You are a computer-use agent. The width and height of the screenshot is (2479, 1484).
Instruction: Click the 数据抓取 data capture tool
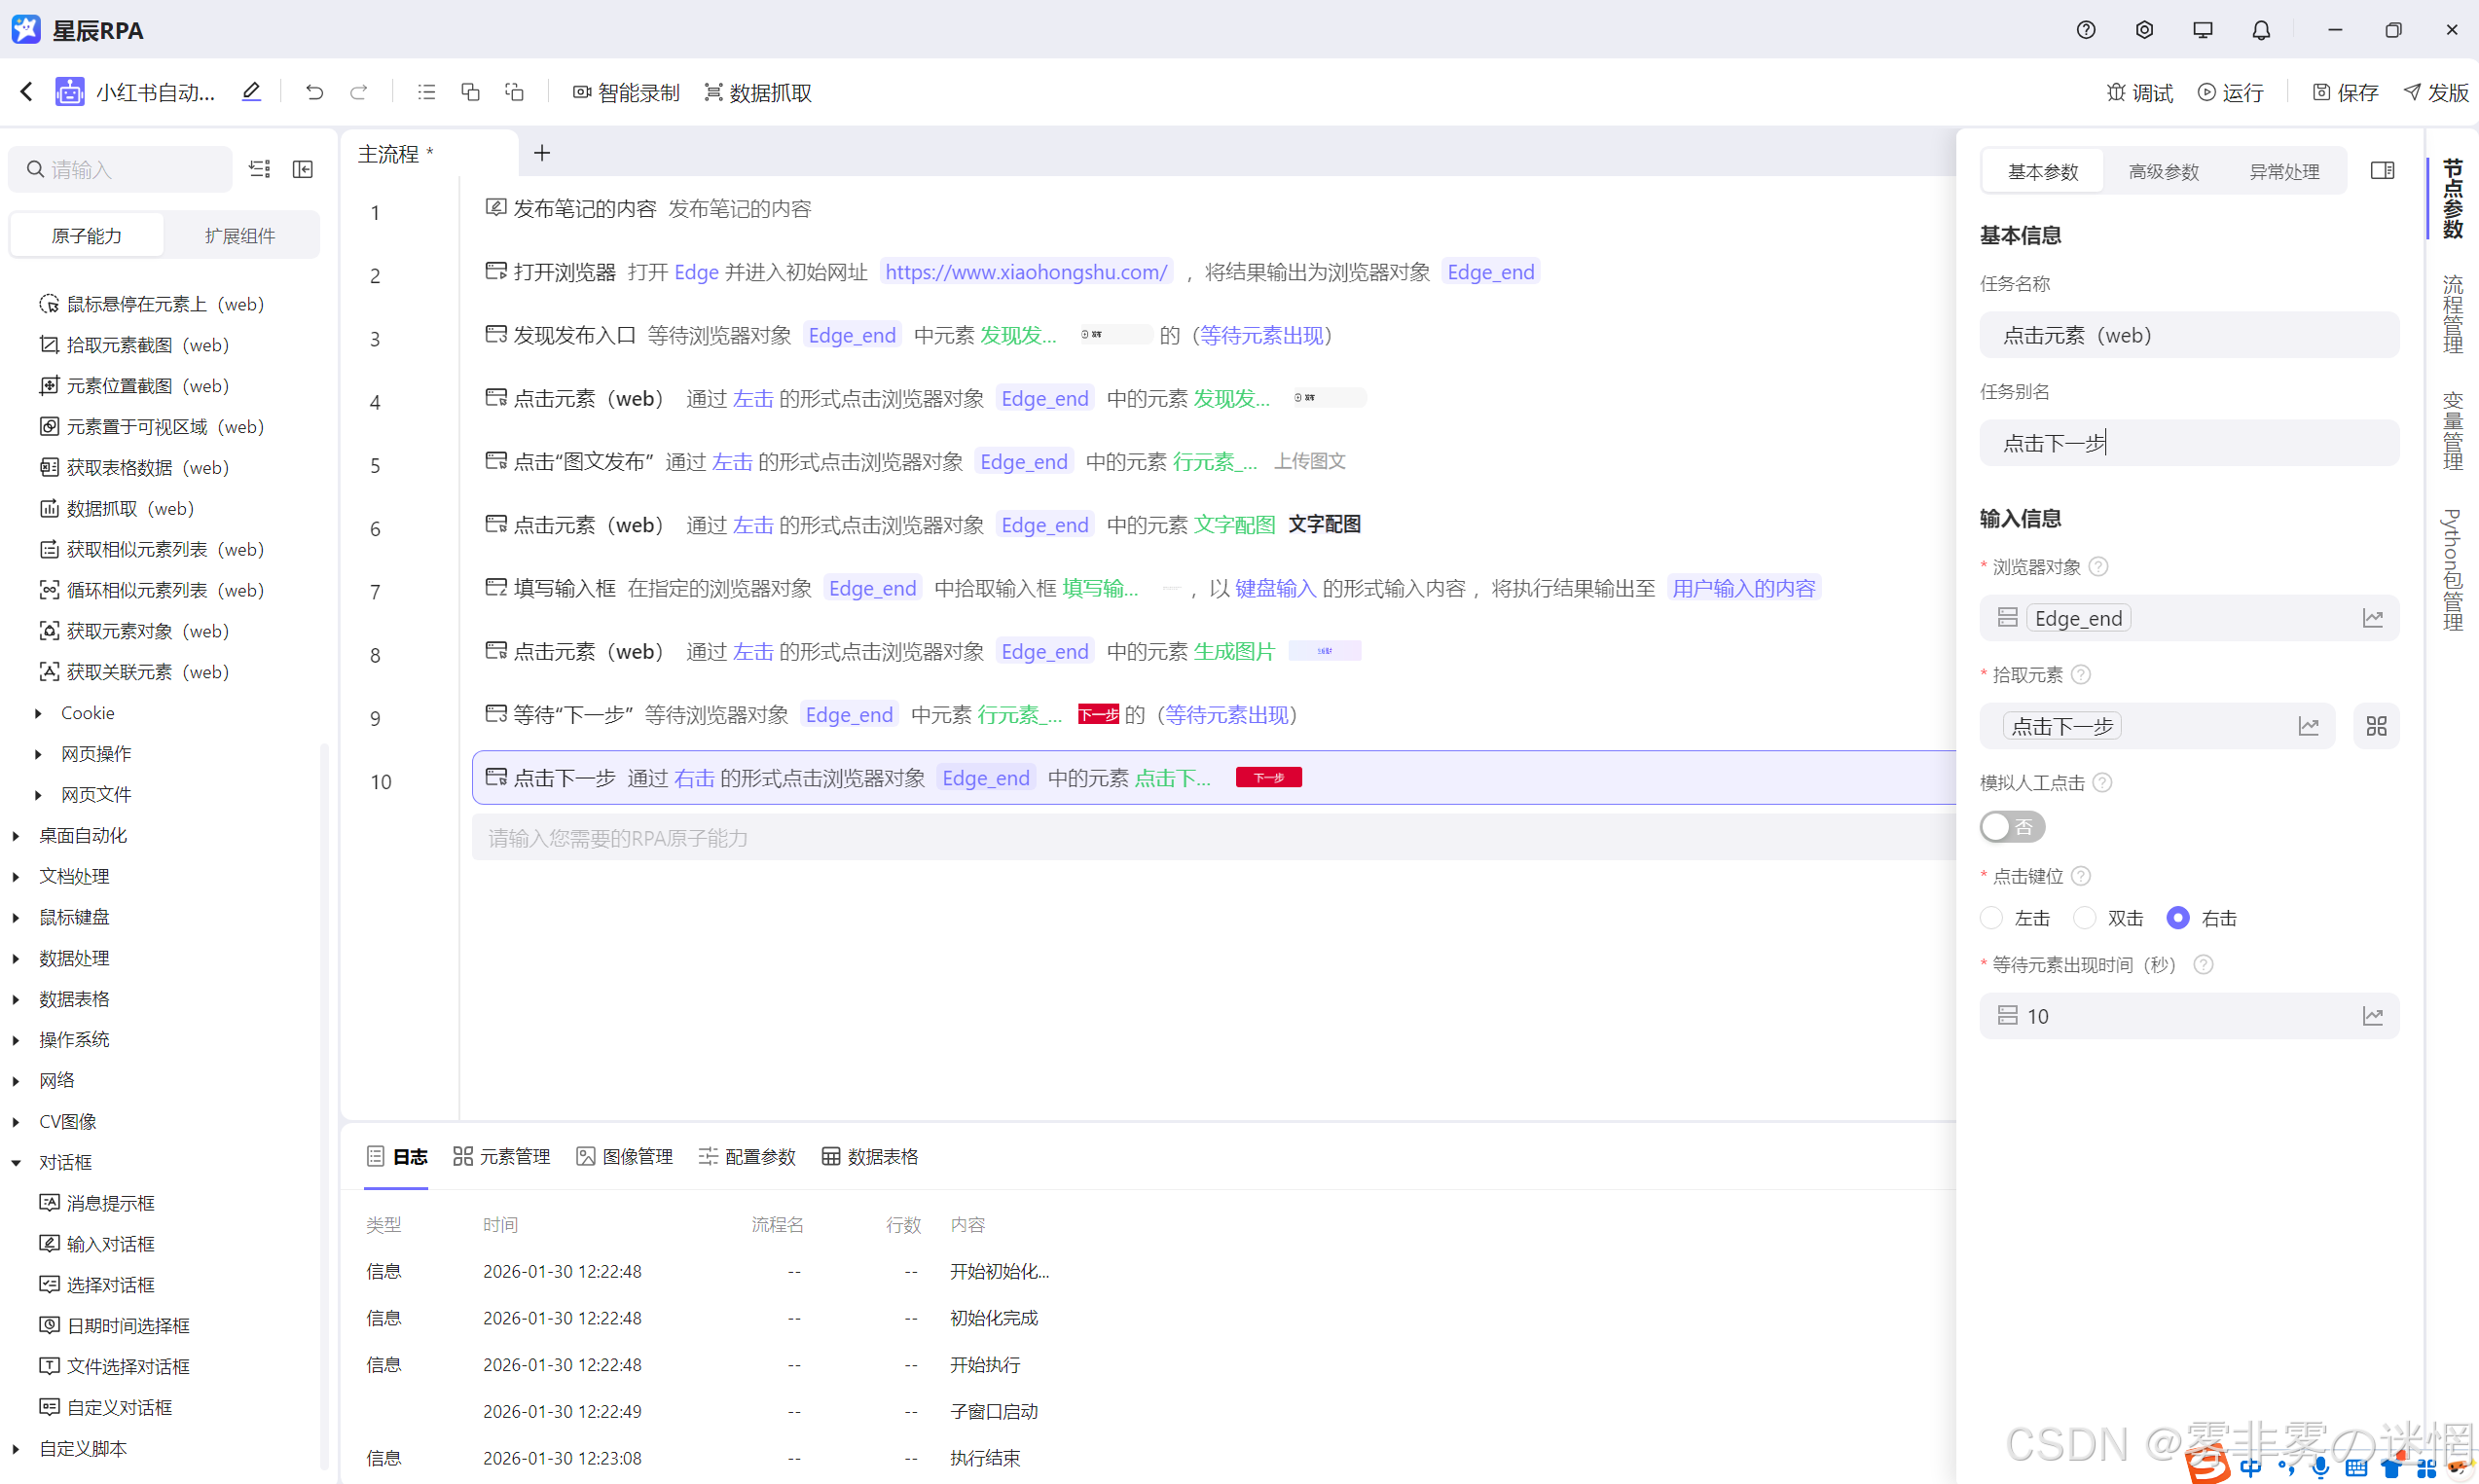[x=758, y=92]
